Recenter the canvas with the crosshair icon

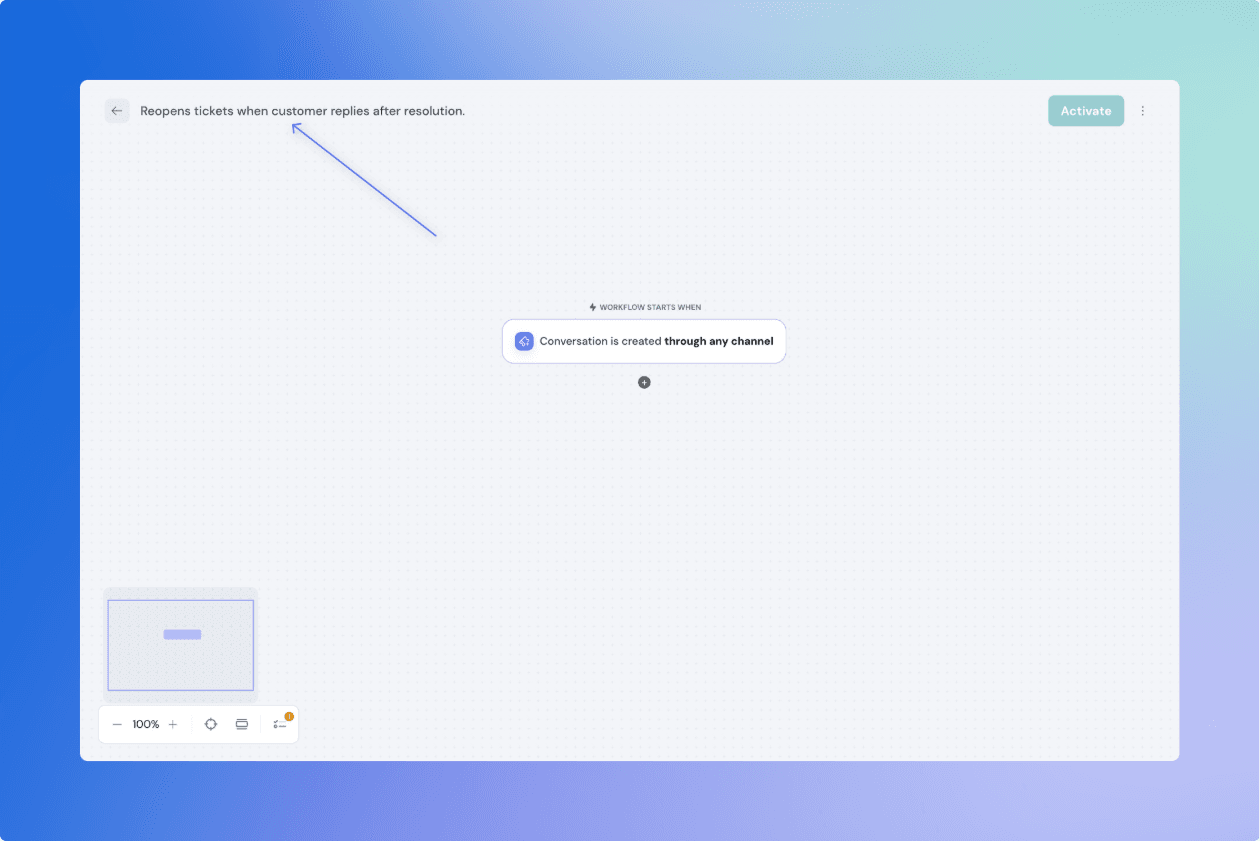pos(211,724)
